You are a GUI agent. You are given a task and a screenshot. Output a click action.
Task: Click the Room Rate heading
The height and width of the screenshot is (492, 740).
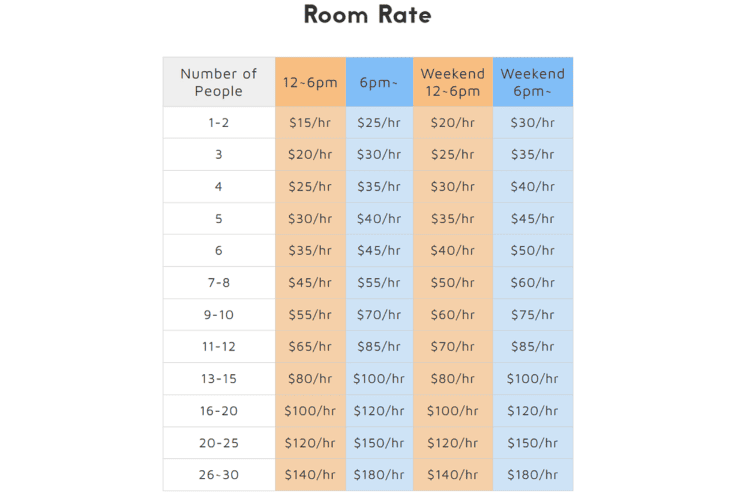point(367,15)
